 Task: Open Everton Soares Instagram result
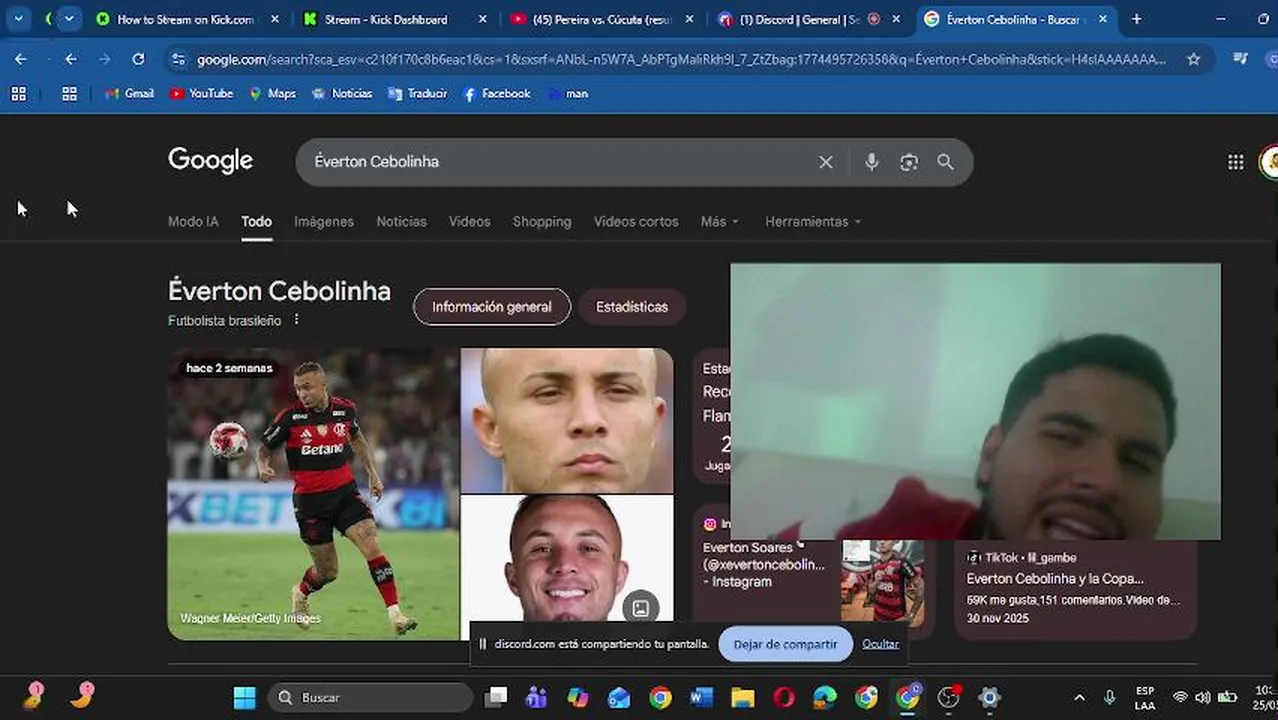click(x=764, y=564)
